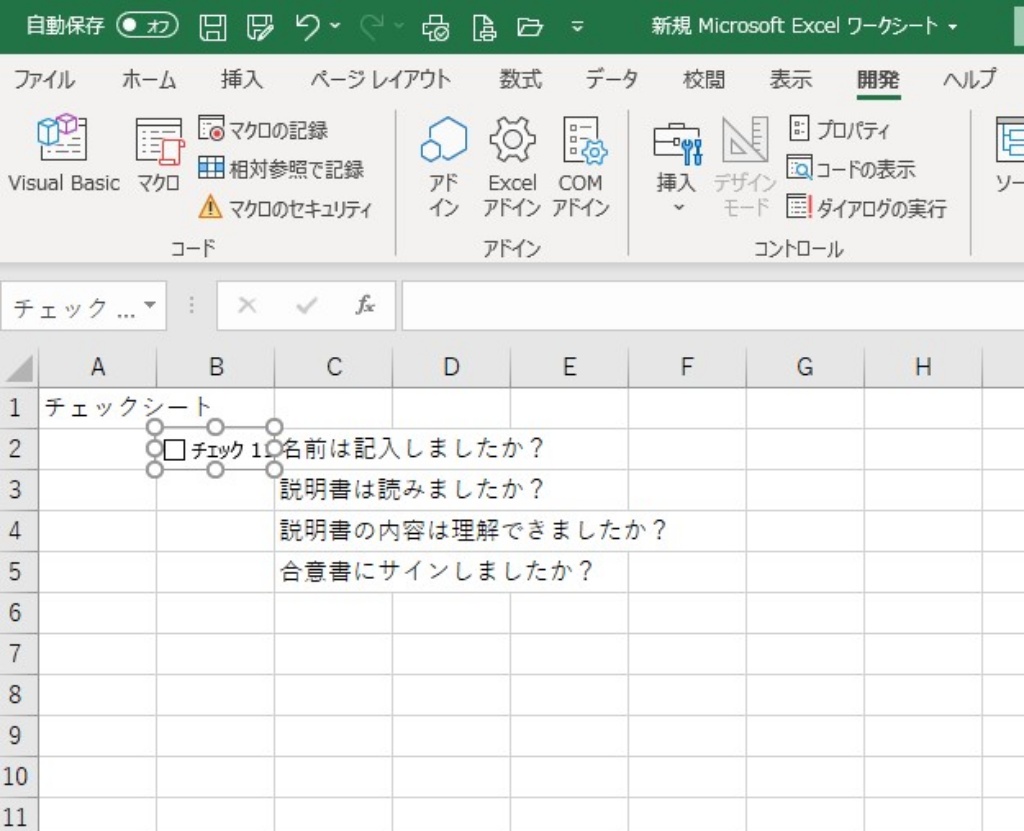Click the formula bar Cancel X icon
The image size is (1024, 831).
(x=247, y=305)
